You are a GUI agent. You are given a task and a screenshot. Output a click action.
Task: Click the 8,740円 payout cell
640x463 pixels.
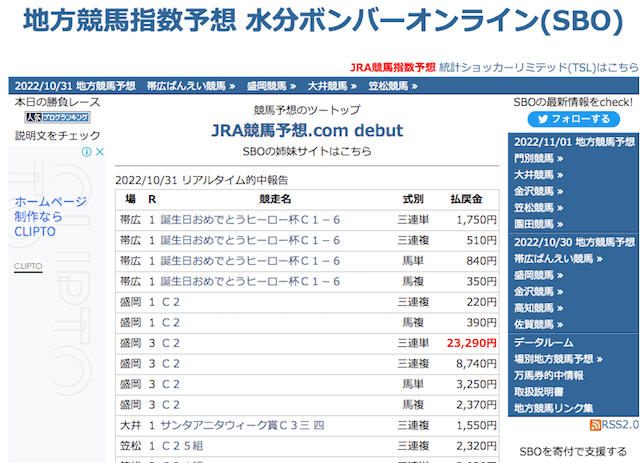point(476,364)
